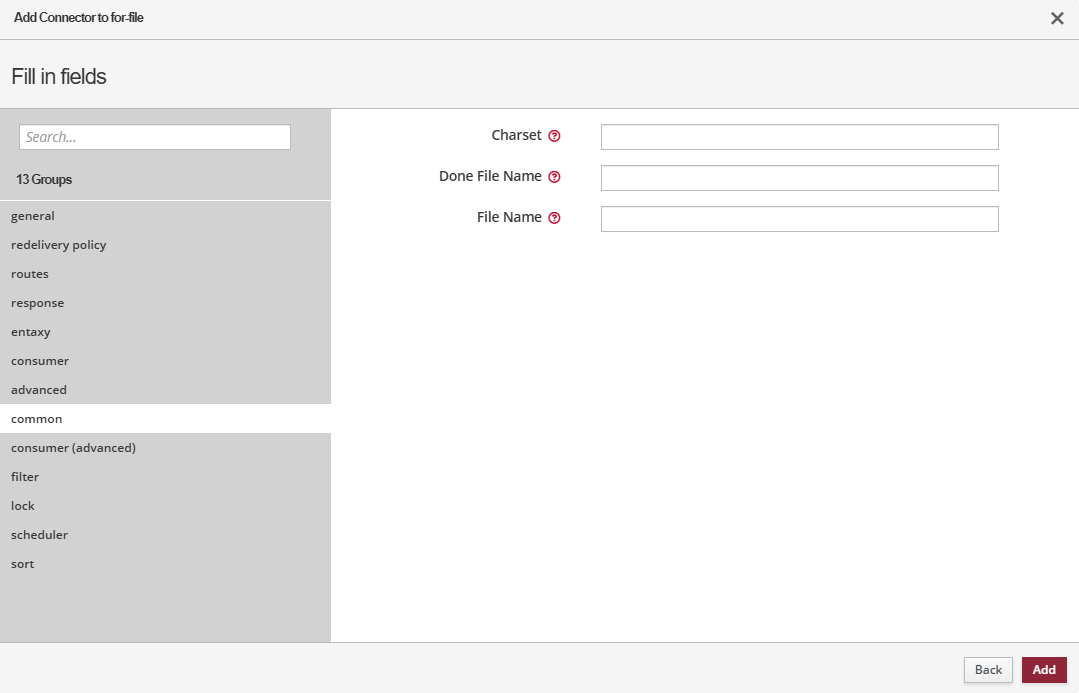Click the help icon next to File Name

(554, 218)
